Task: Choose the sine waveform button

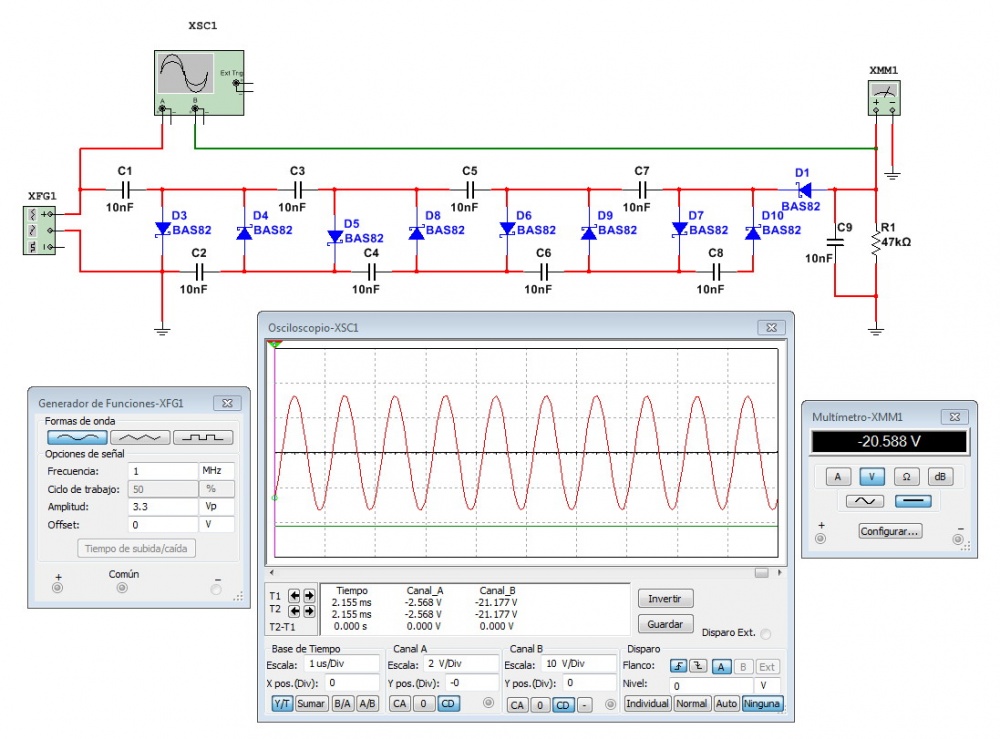Action: click(x=76, y=437)
